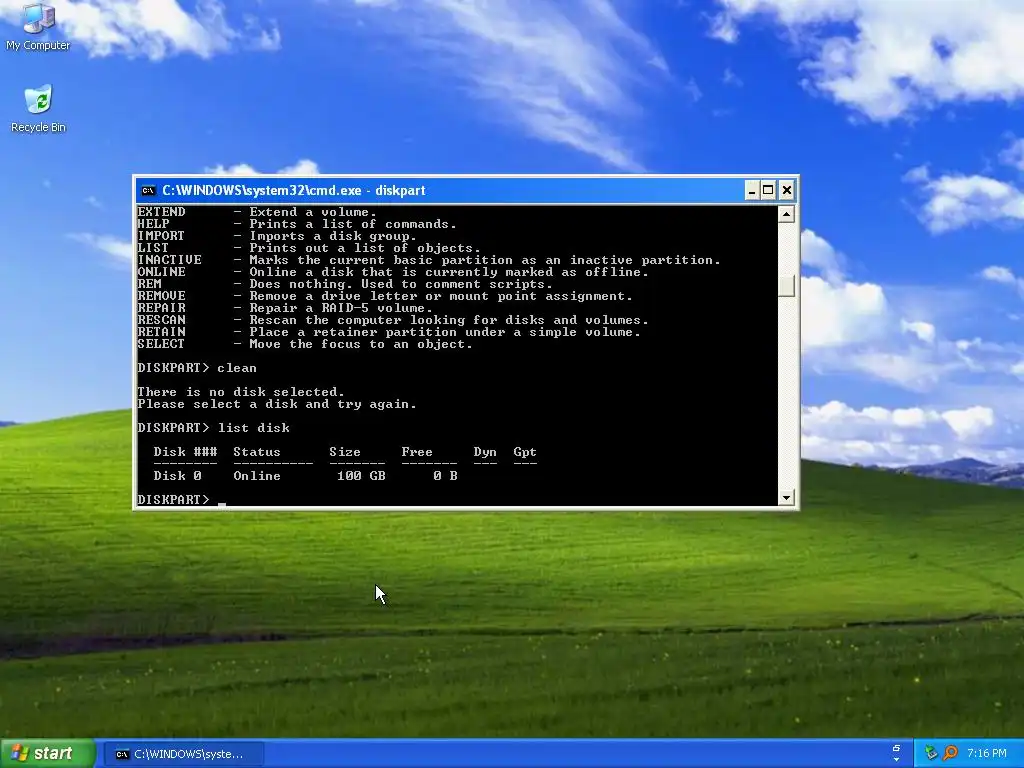Click the RETAIN command help line
Image resolution: width=1024 pixels, height=768 pixels.
coord(389,332)
